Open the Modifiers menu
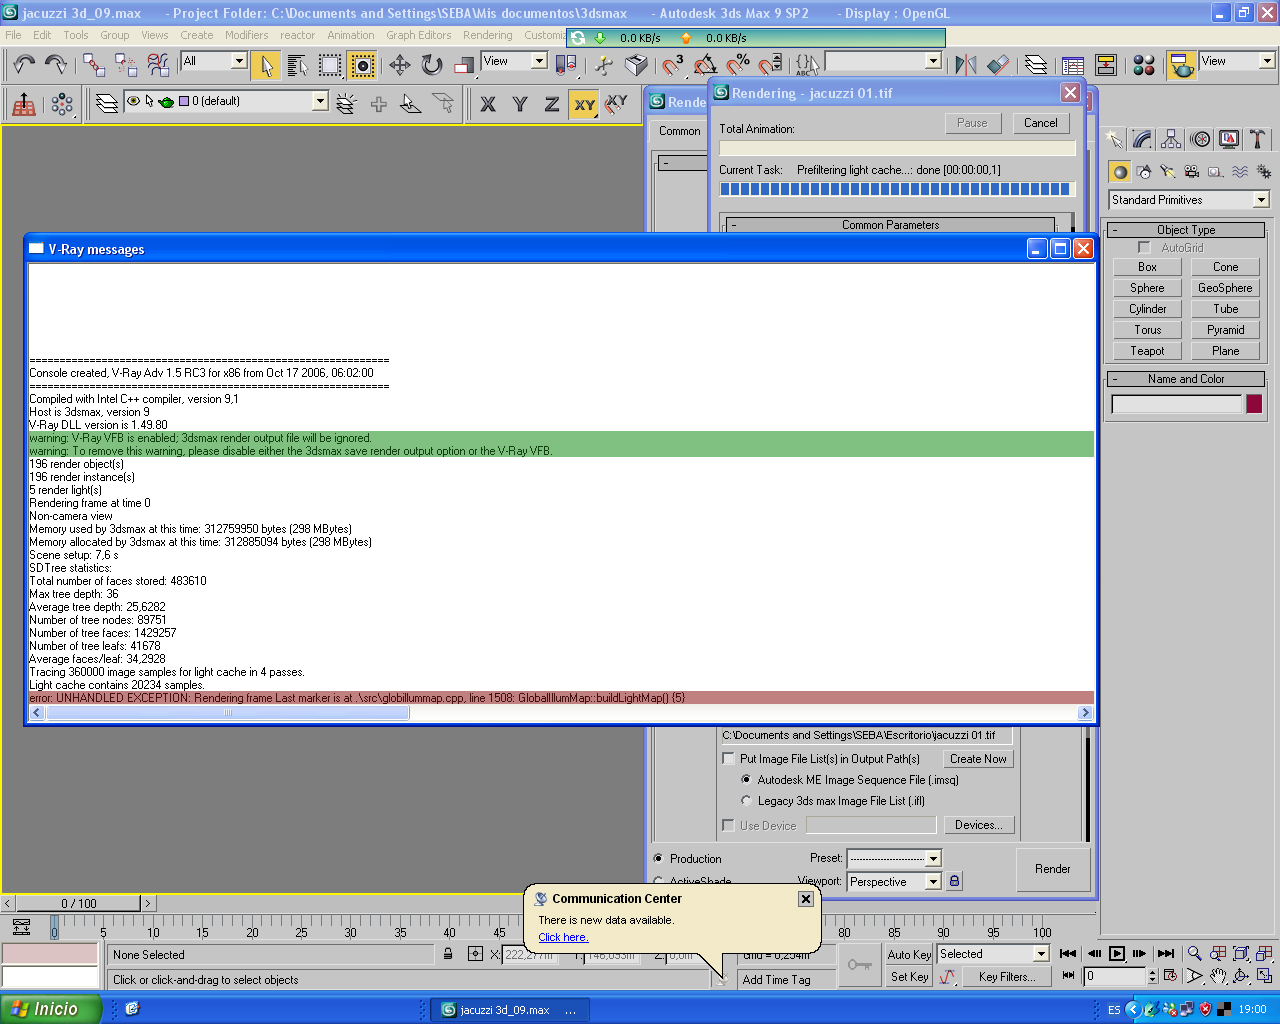 [246, 35]
